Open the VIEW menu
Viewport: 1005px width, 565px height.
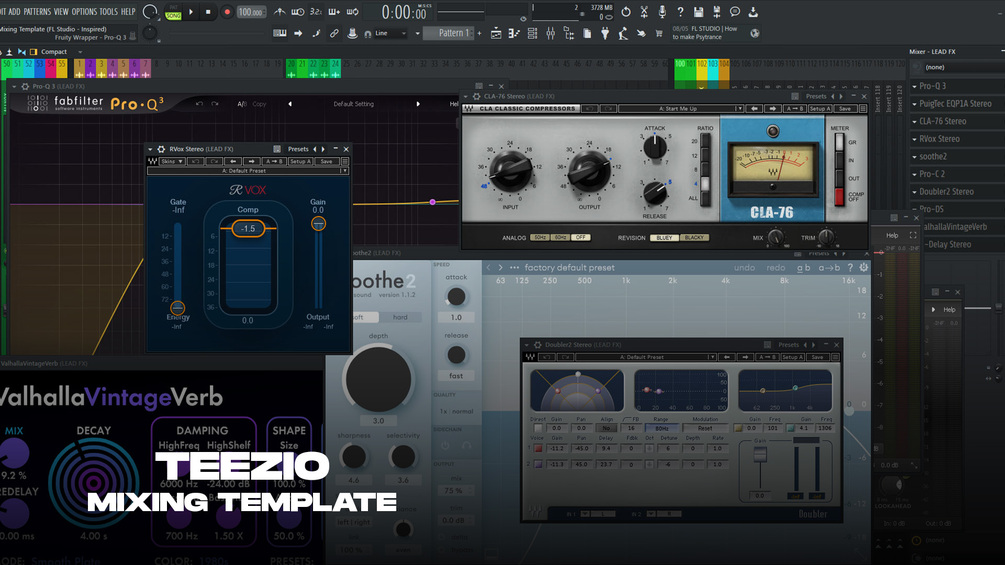point(61,12)
